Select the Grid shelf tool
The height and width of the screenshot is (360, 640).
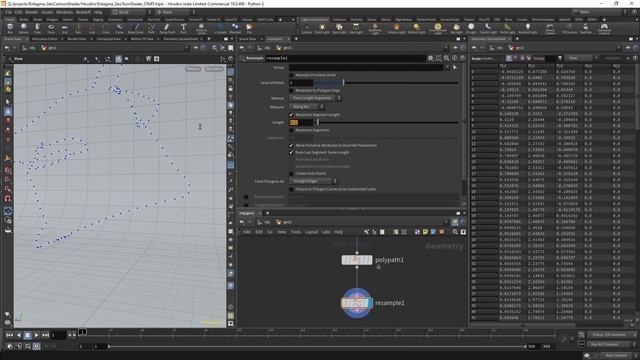(x=64, y=28)
